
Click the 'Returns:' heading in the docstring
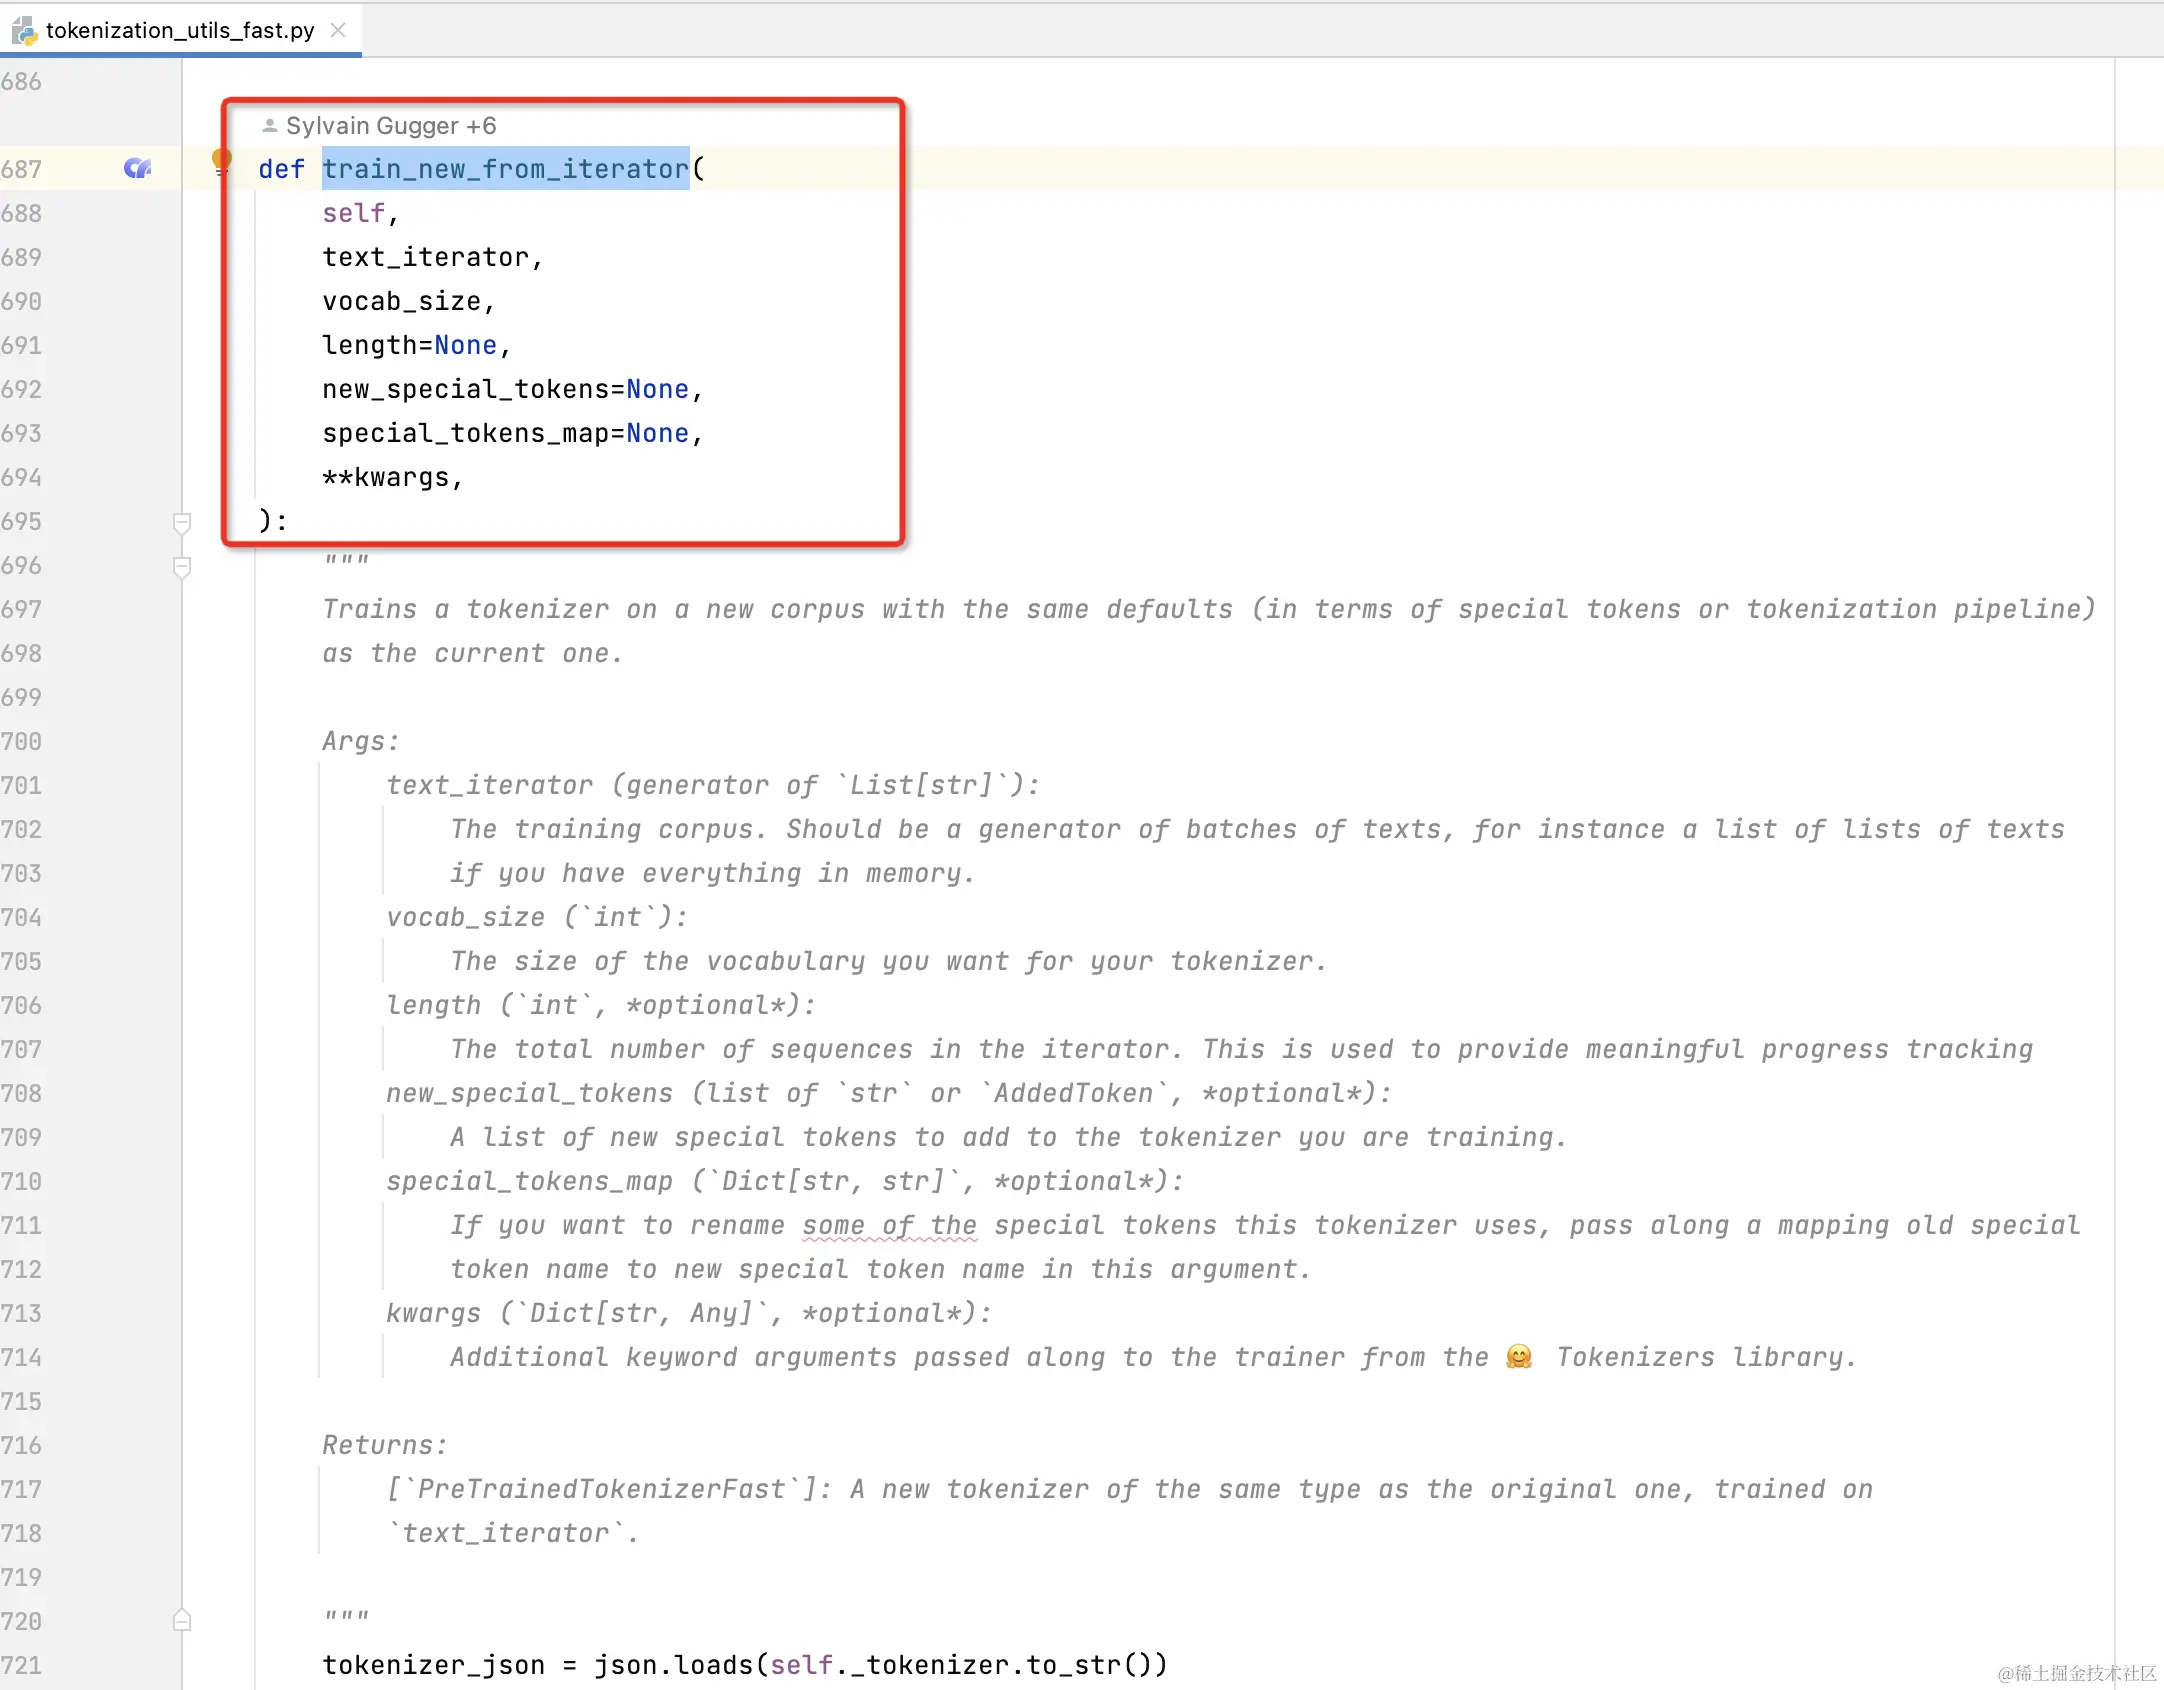pos(384,1445)
